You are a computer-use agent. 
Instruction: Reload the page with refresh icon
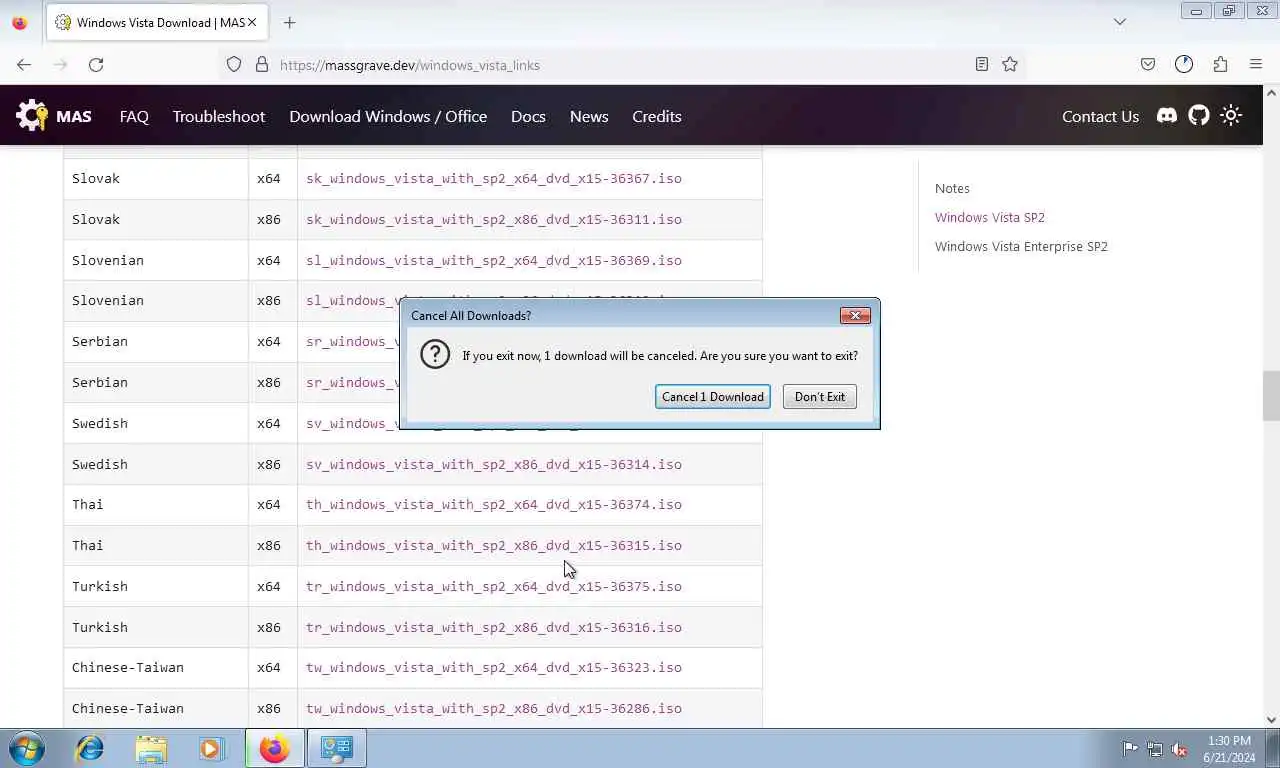[96, 64]
